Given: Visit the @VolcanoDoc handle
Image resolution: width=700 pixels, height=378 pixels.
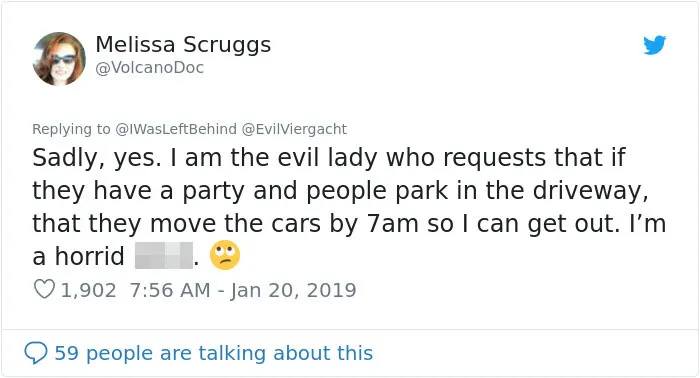Looking at the screenshot, I should 150,68.
